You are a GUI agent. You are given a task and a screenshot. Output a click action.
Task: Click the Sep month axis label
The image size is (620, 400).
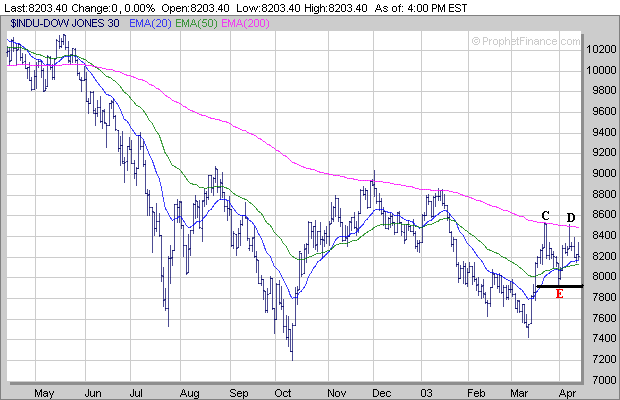239,393
